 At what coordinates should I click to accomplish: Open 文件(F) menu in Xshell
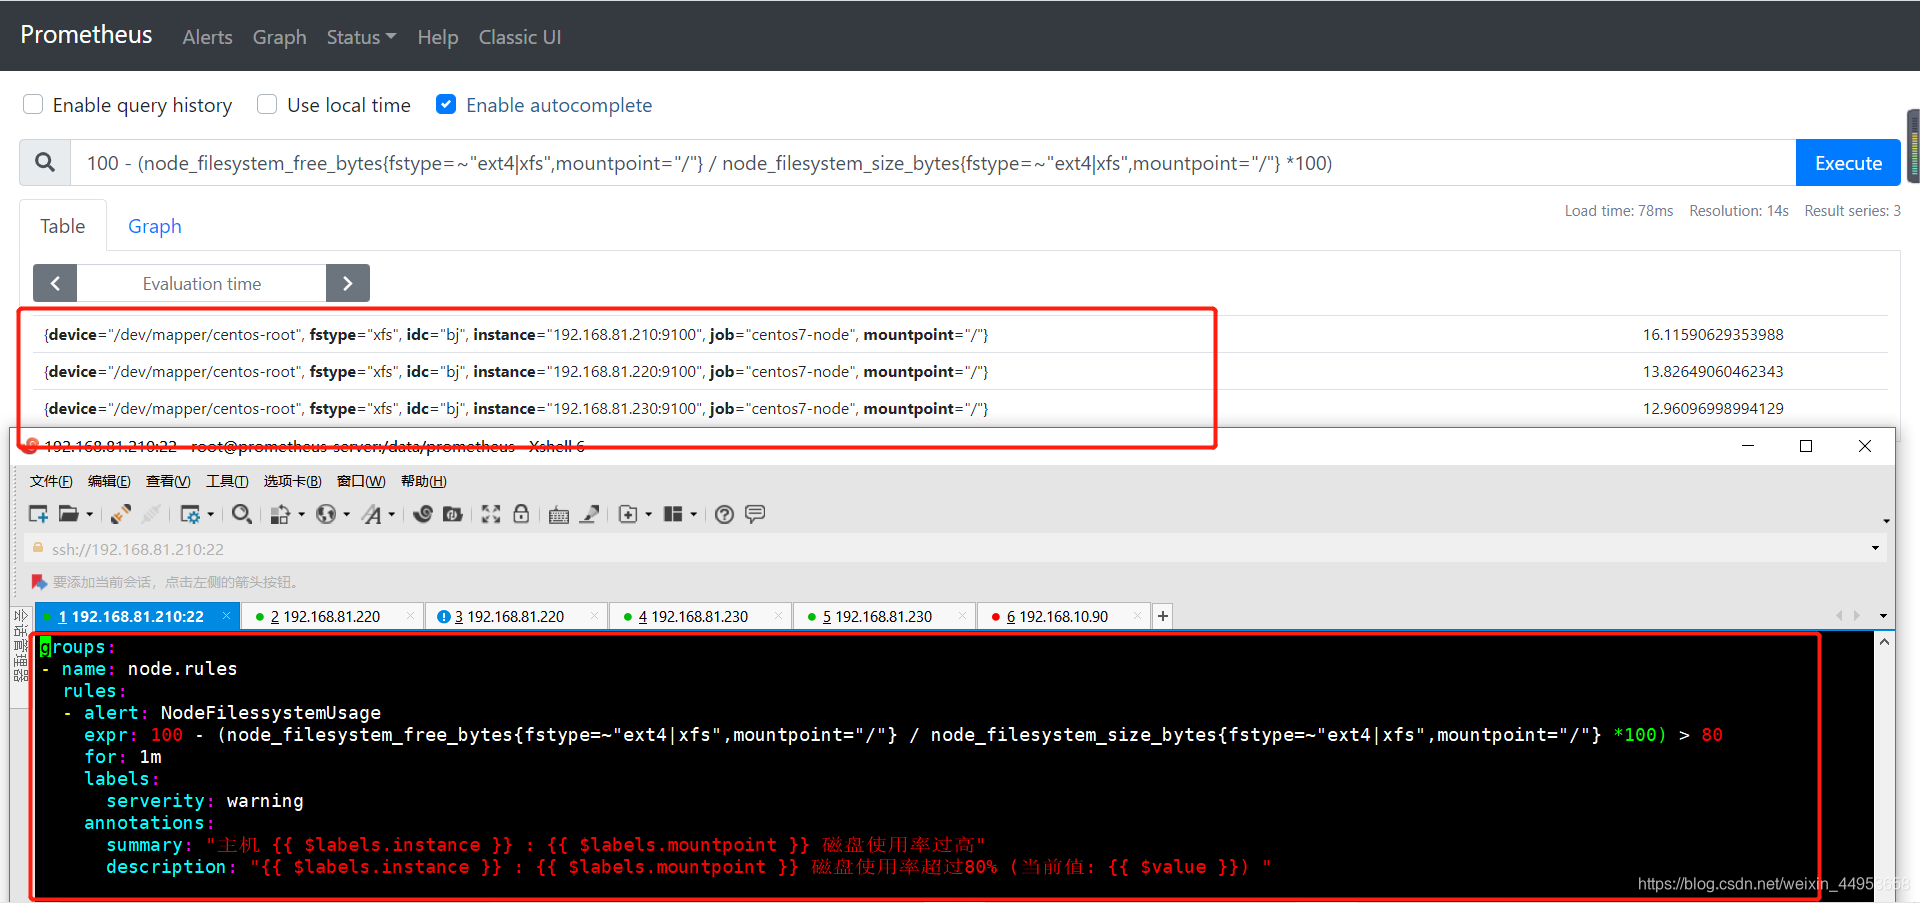pos(51,481)
